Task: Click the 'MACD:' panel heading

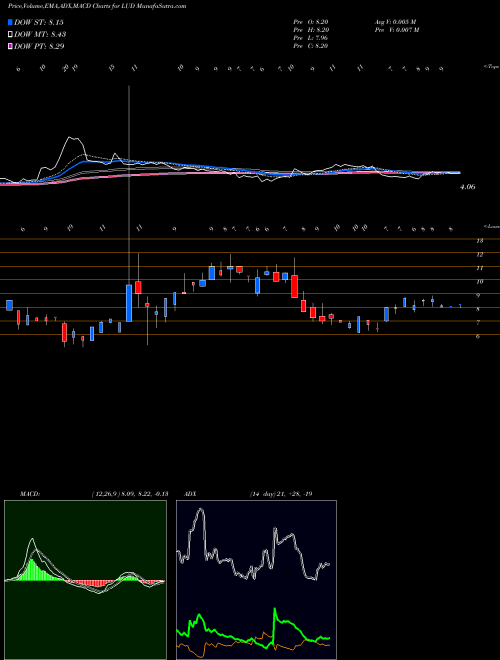Action: 30,494
